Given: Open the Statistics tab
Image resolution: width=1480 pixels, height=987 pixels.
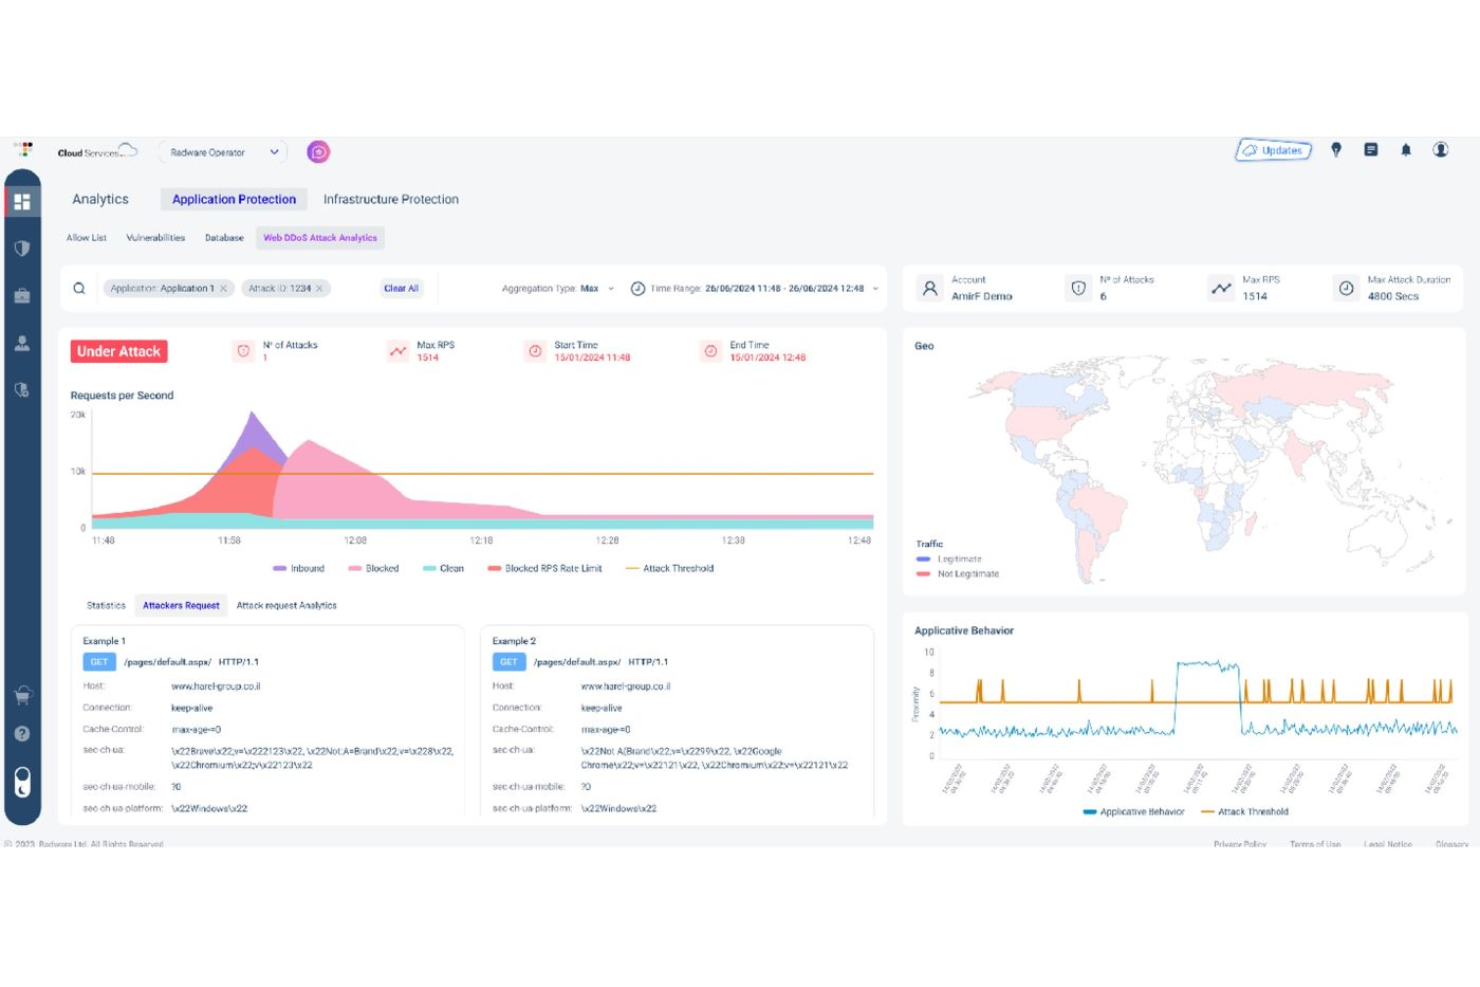Looking at the screenshot, I should (105, 605).
